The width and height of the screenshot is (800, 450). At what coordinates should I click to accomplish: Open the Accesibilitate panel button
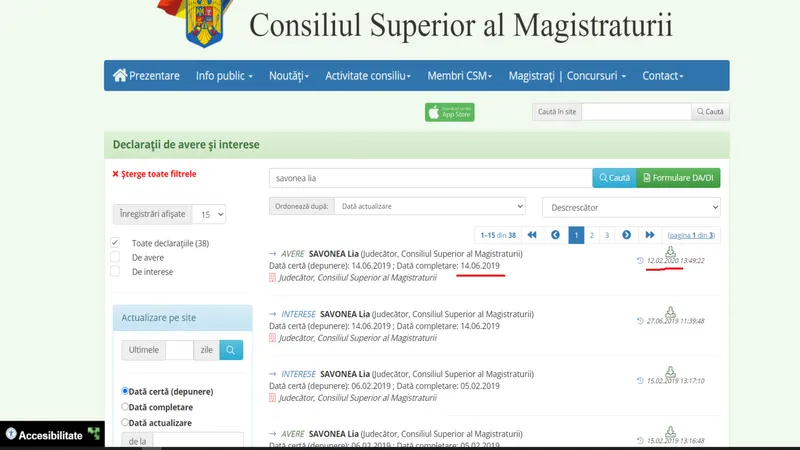[52, 435]
